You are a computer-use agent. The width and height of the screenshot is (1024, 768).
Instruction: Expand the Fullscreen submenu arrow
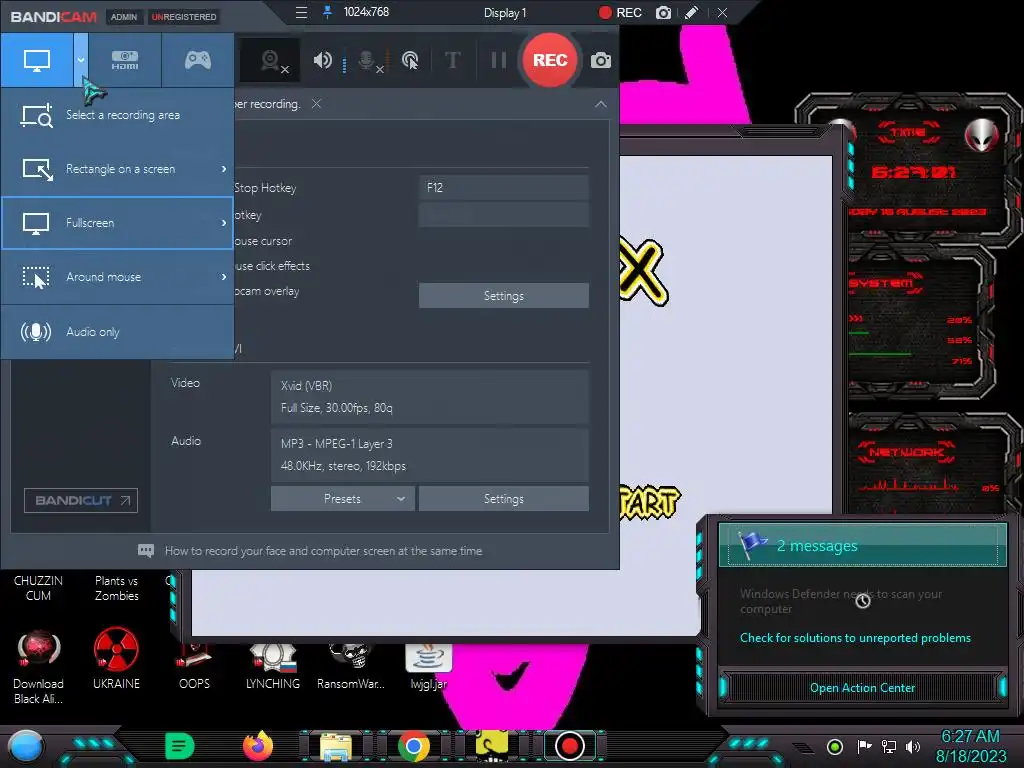tap(224, 223)
